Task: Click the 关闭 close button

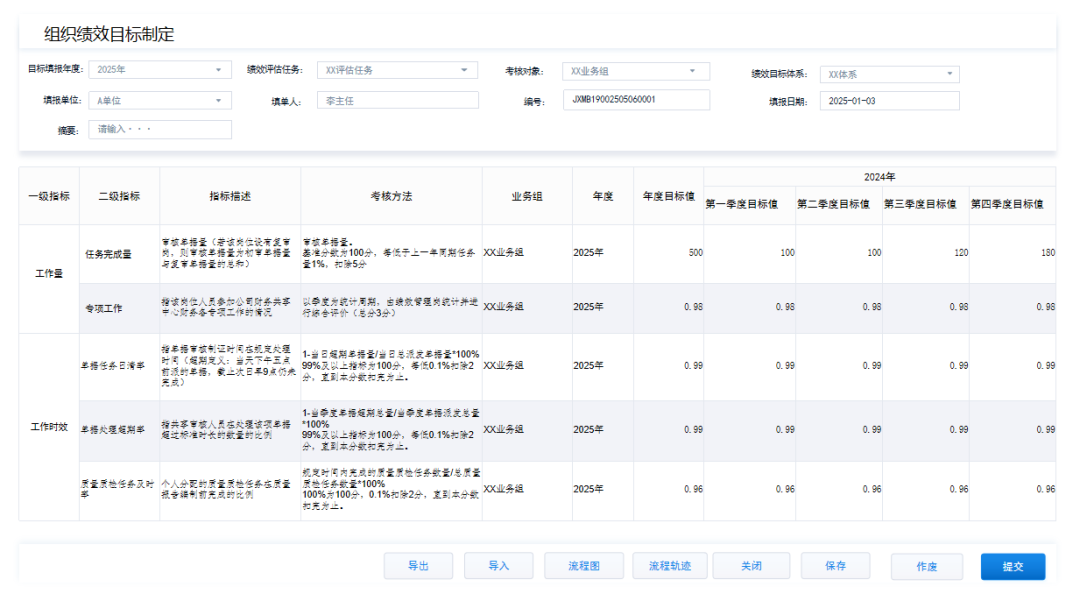Action: [751, 565]
